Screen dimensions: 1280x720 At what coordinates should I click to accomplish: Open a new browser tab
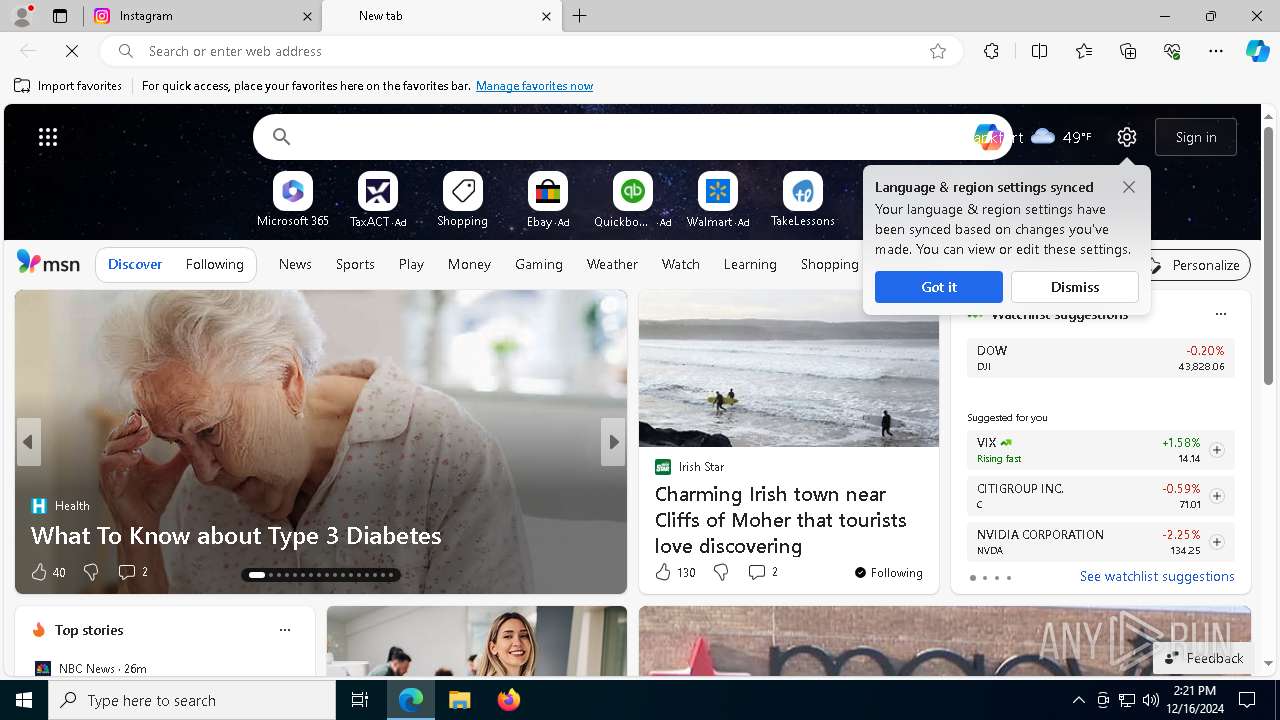coord(580,16)
